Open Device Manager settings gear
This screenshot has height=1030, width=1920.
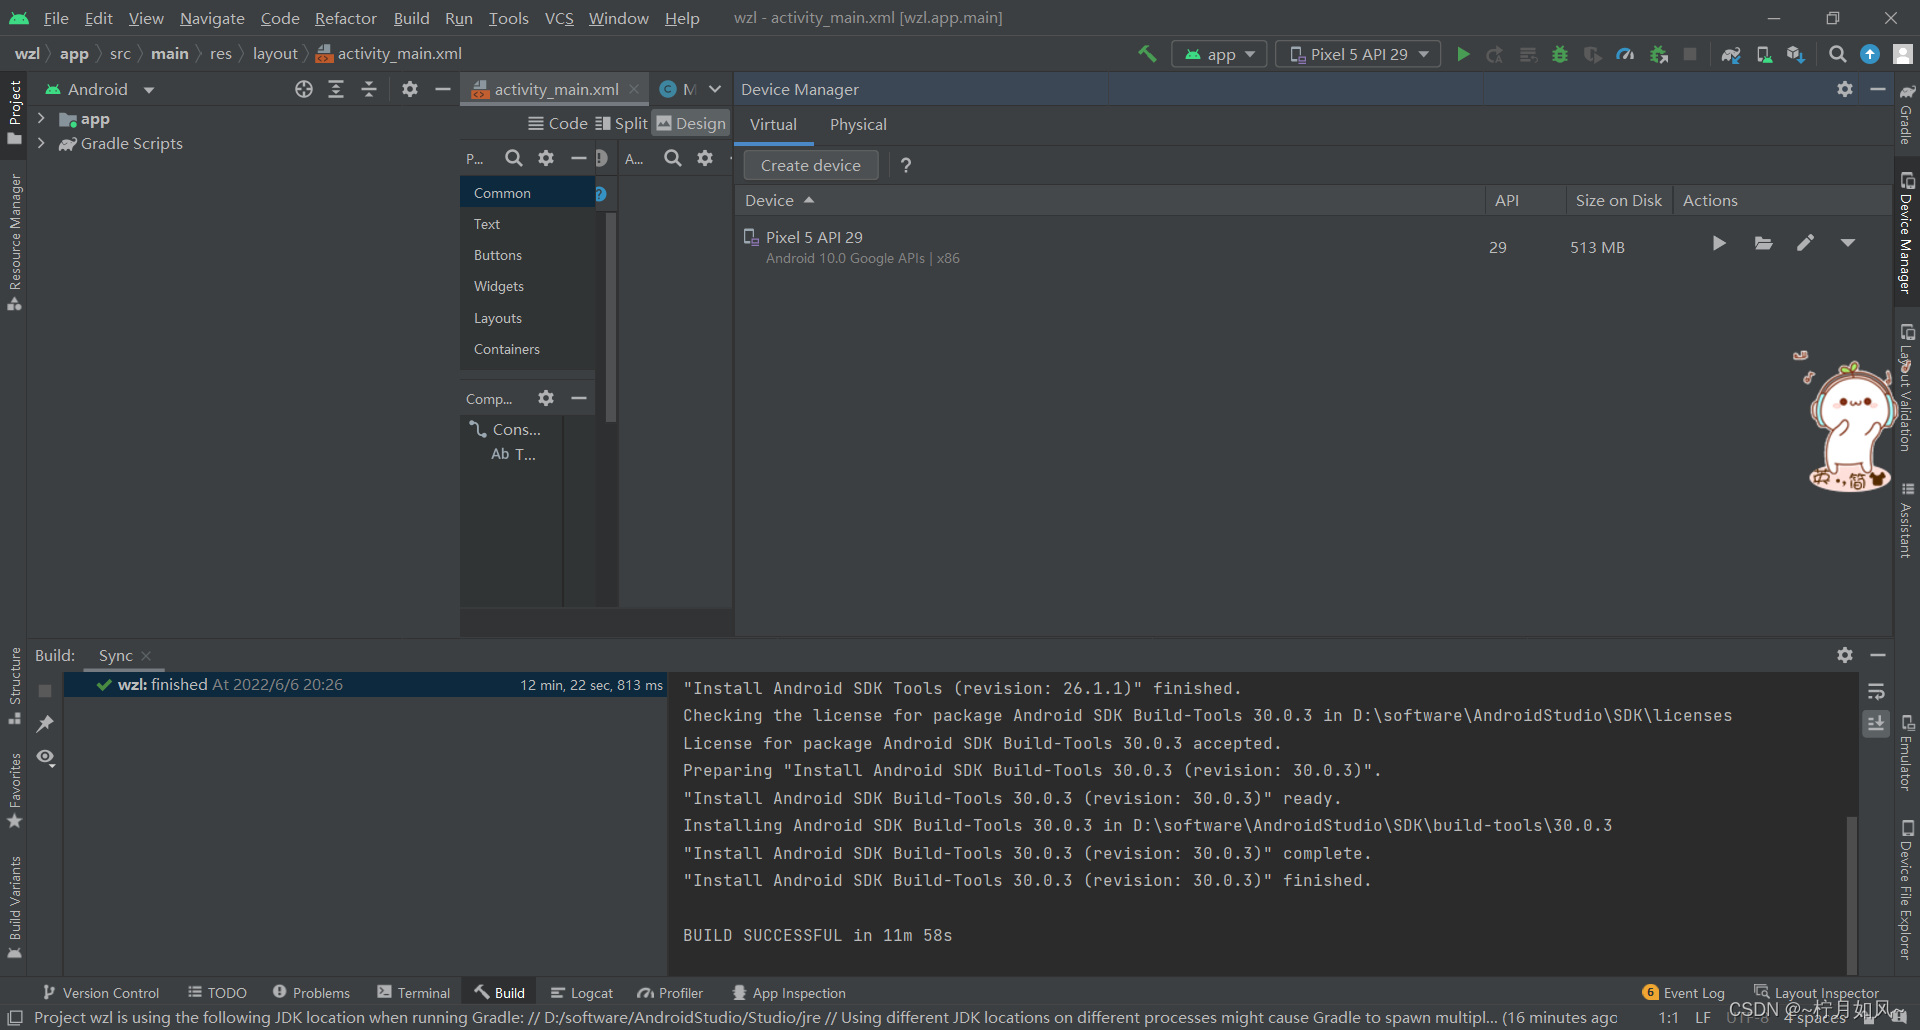click(1845, 89)
